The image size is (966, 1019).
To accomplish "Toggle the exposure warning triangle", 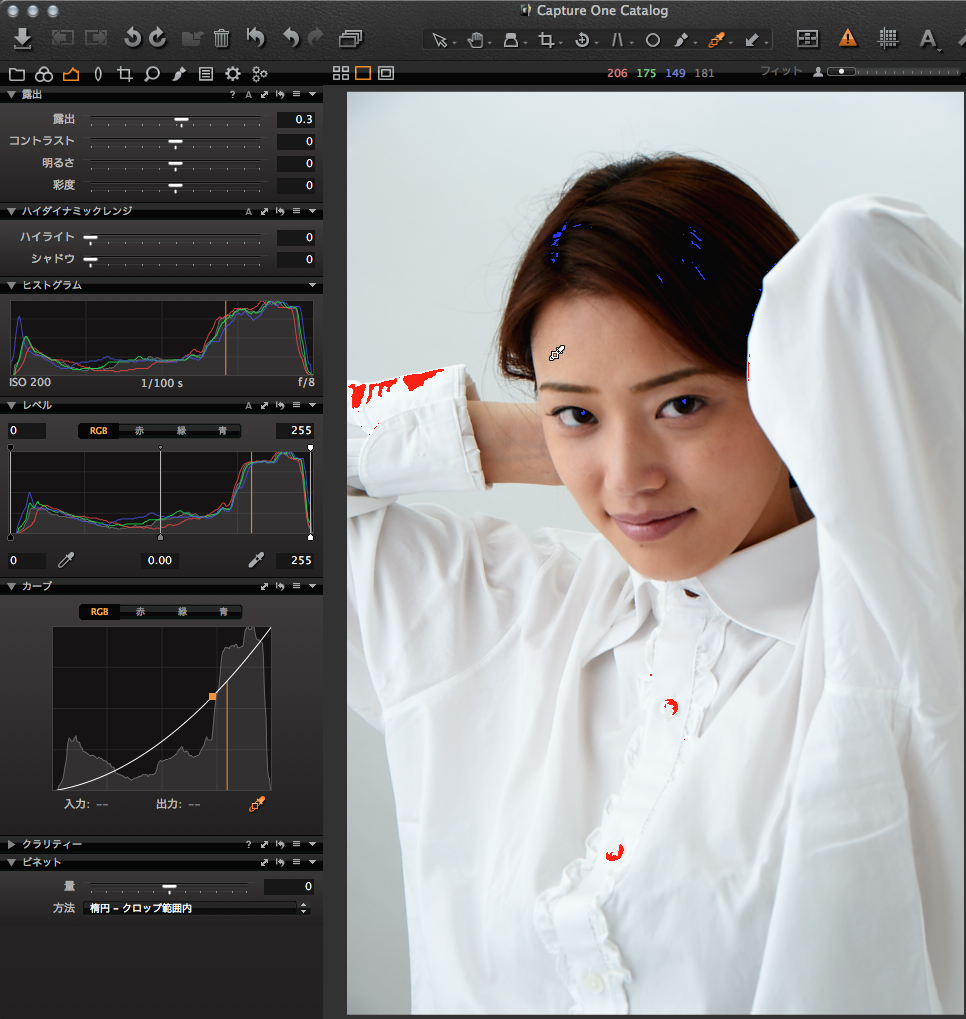I will (848, 39).
